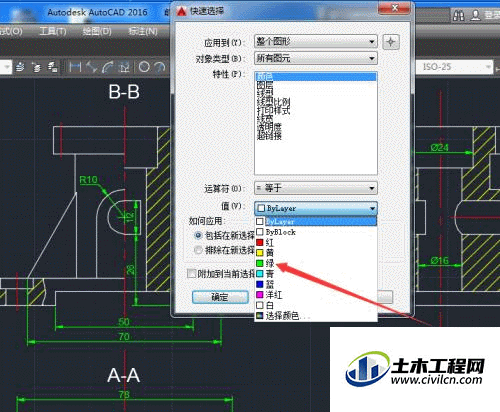Click the A-A section label
The width and height of the screenshot is (500, 412).
click(x=124, y=376)
